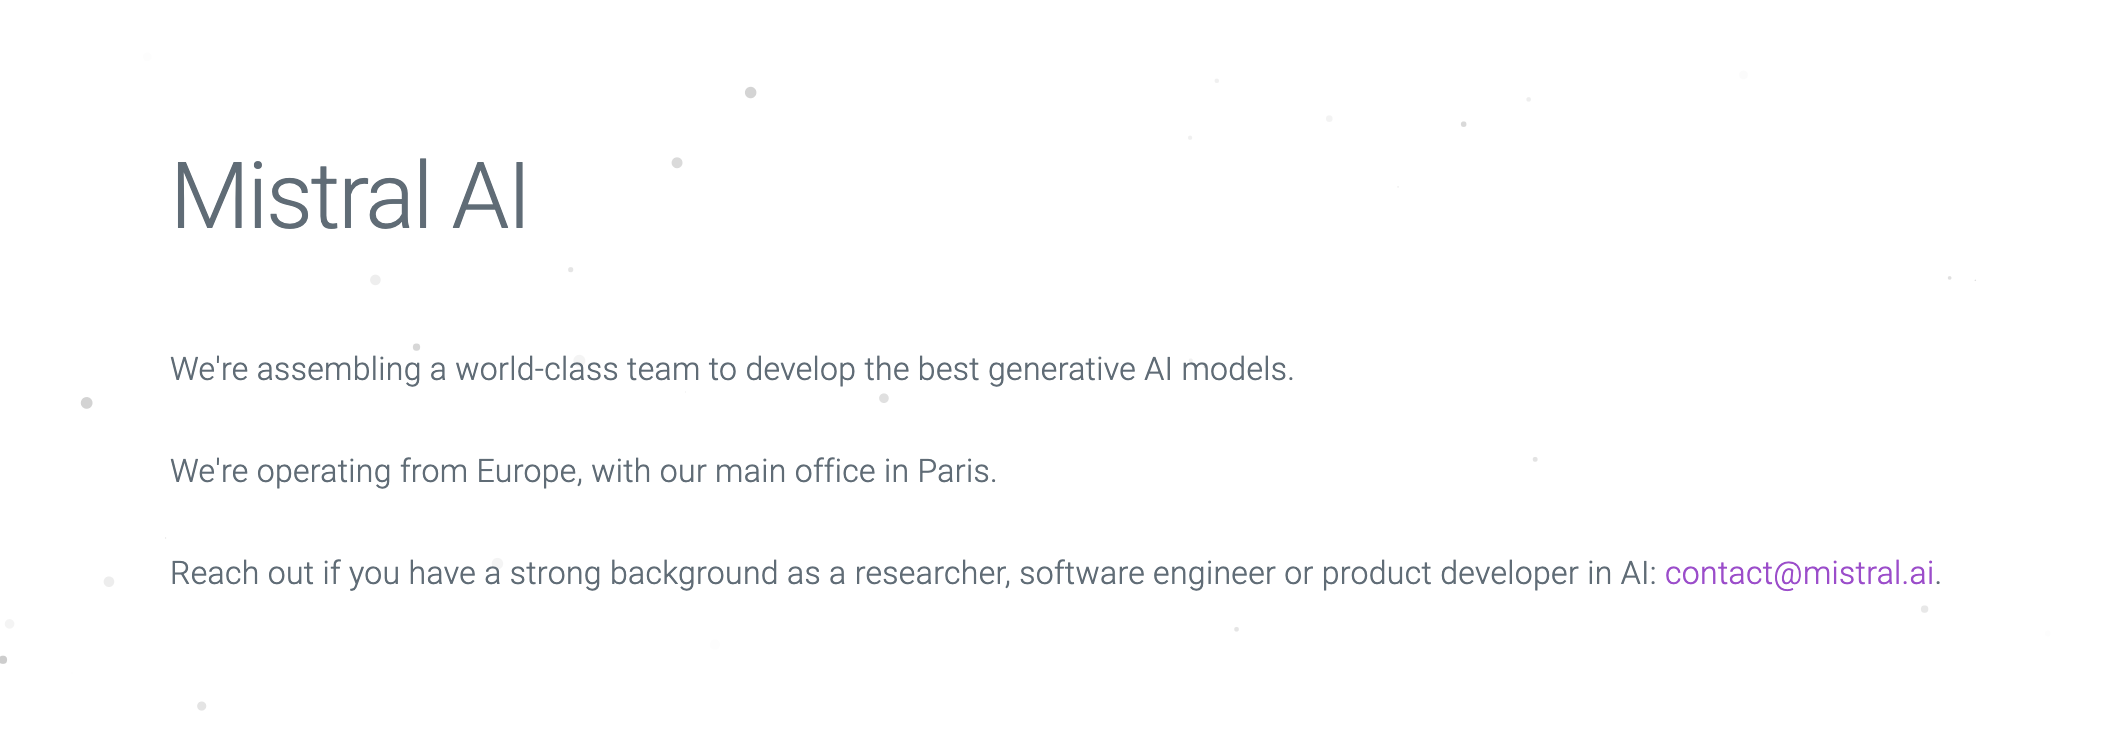Screen dimensions: 2116x754
Task: Click the 'AI' part of the heading
Action: point(490,196)
